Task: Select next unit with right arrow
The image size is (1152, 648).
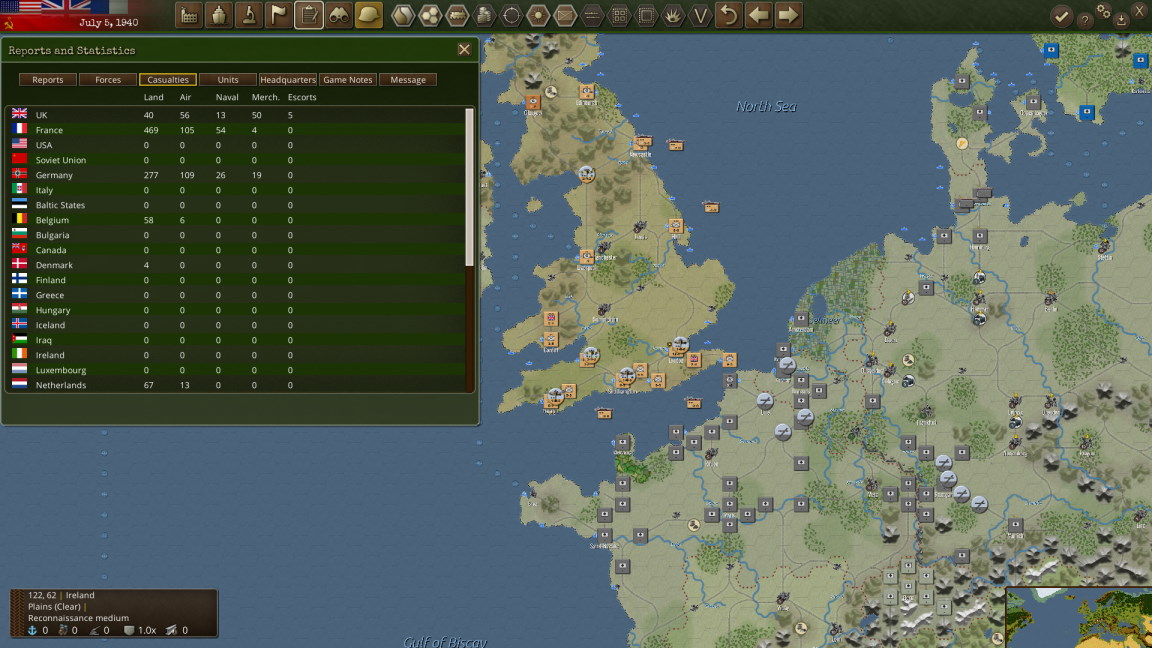Action: pyautogui.click(x=788, y=15)
